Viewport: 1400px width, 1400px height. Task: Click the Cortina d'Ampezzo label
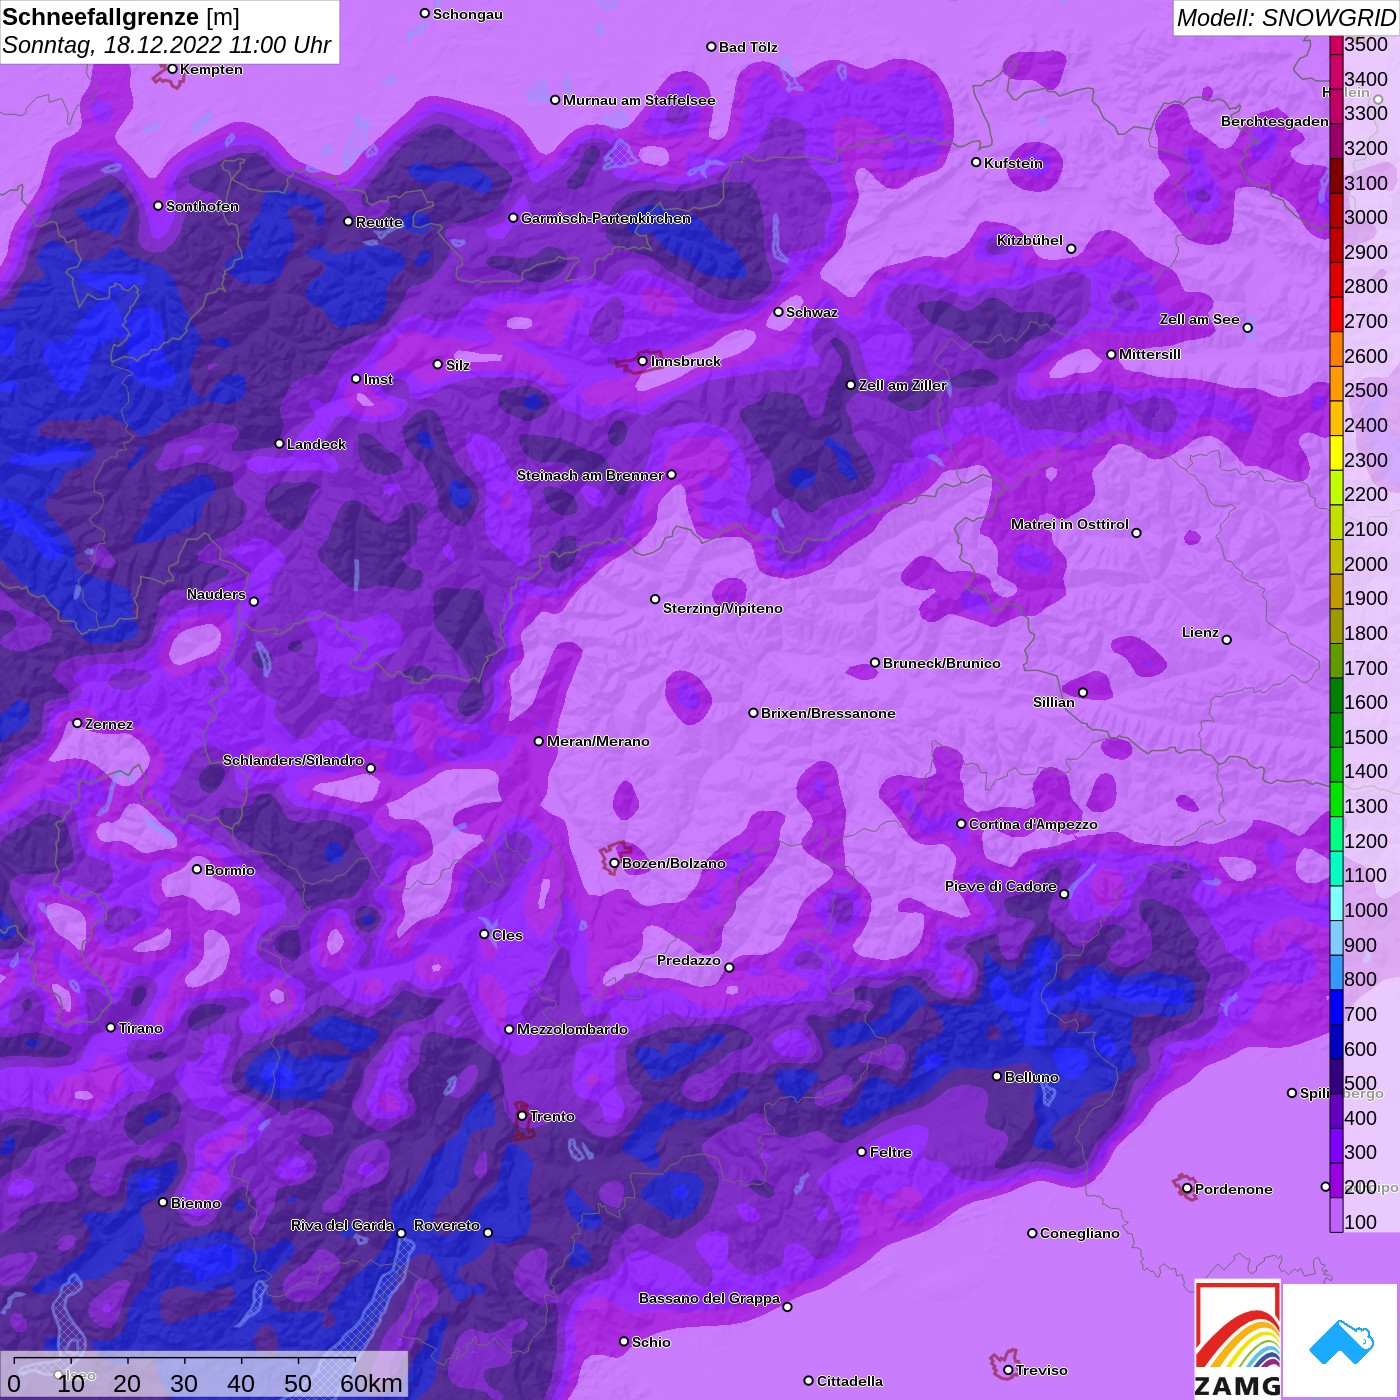[x=1033, y=824]
